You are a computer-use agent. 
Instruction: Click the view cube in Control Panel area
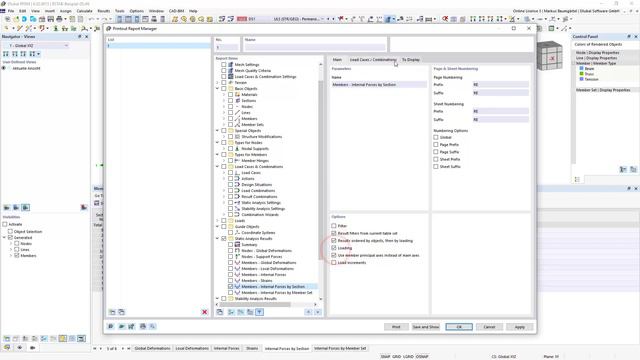[x=549, y=56]
